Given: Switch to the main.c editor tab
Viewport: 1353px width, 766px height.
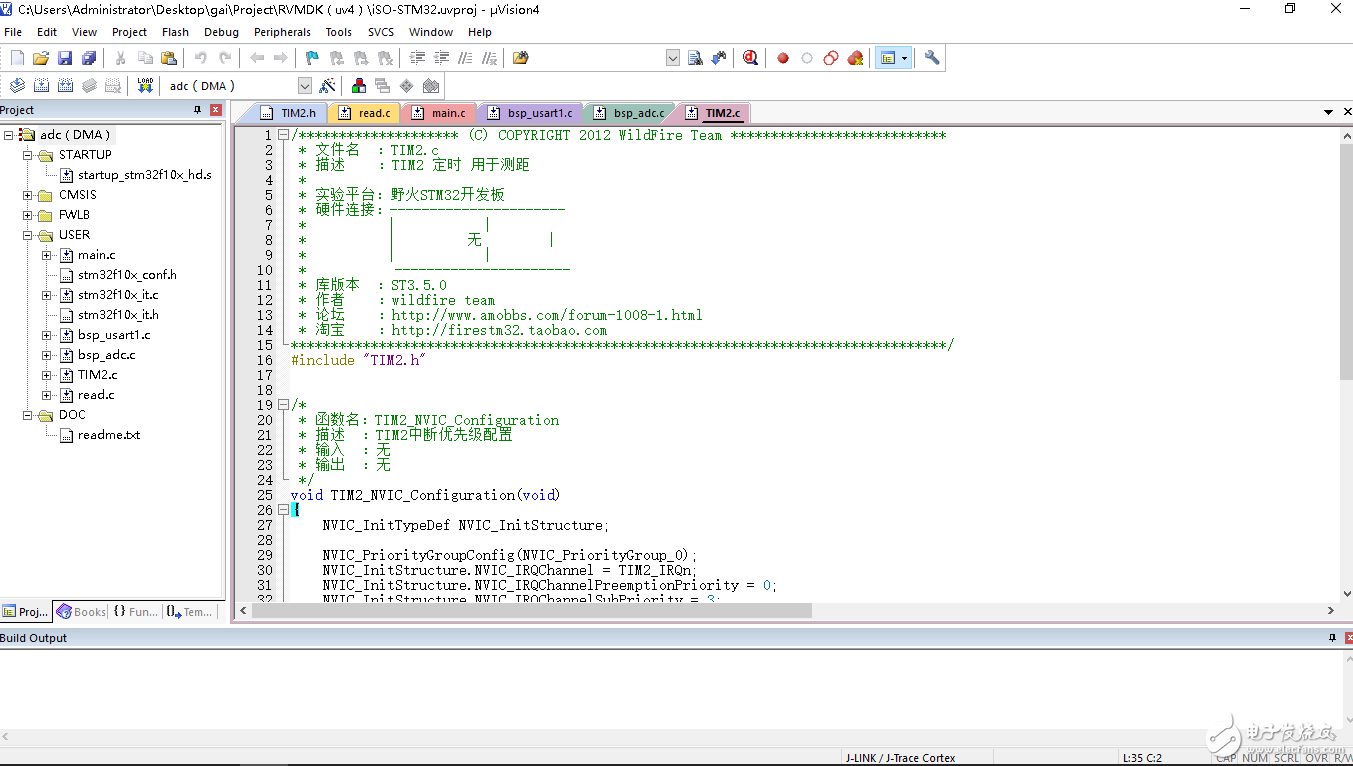Looking at the screenshot, I should 440,113.
